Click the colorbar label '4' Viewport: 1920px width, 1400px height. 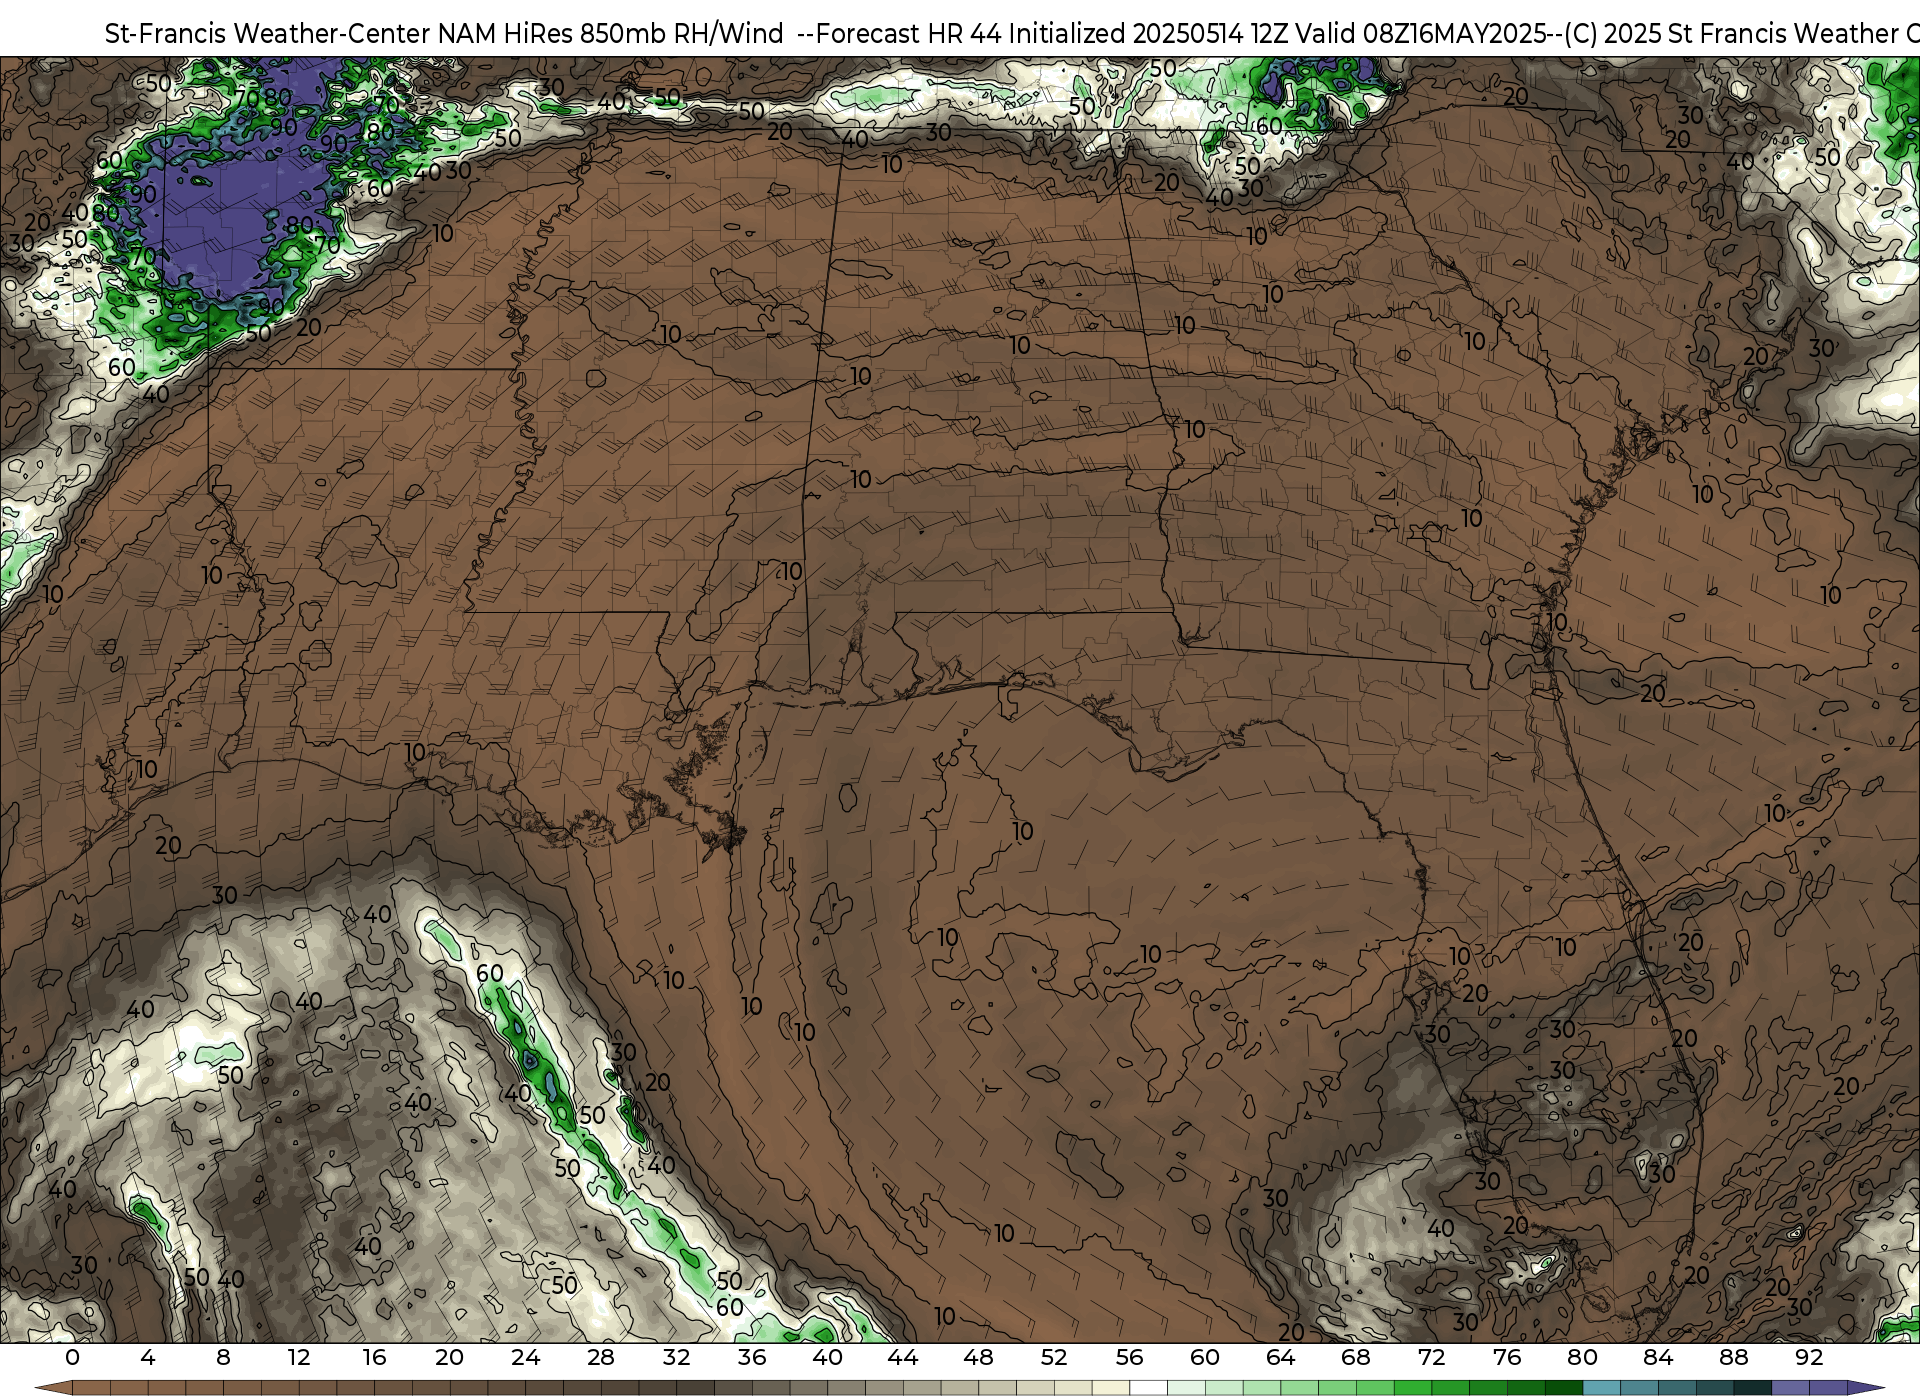pyautogui.click(x=148, y=1358)
